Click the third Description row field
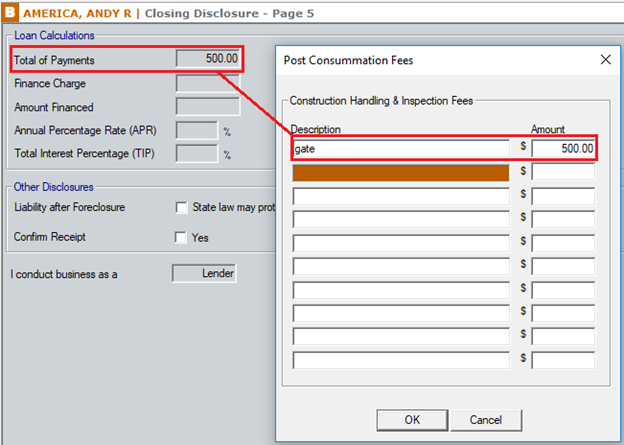The height and width of the screenshot is (445, 624). pos(401,196)
